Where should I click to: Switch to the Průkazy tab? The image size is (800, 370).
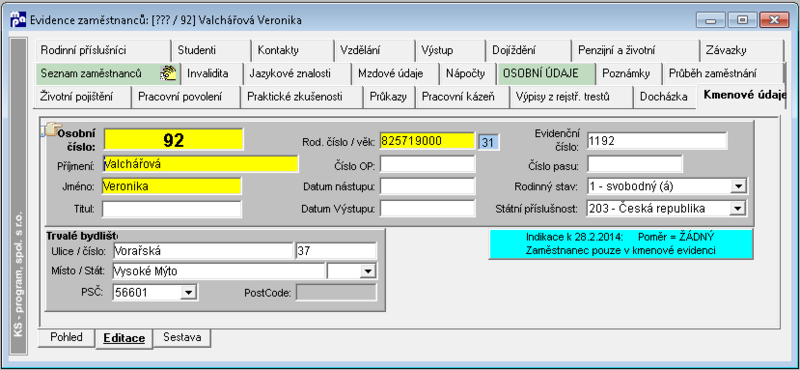click(x=389, y=97)
